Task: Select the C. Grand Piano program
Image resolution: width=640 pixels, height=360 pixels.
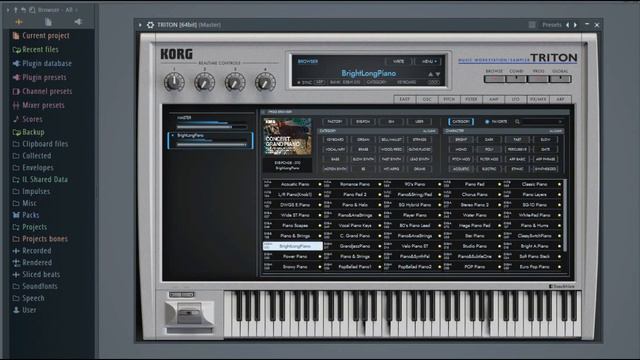Action: 354,236
